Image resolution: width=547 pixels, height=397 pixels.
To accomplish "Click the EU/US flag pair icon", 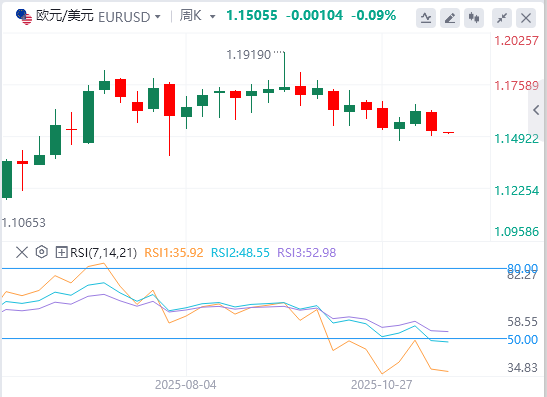I will [24, 16].
